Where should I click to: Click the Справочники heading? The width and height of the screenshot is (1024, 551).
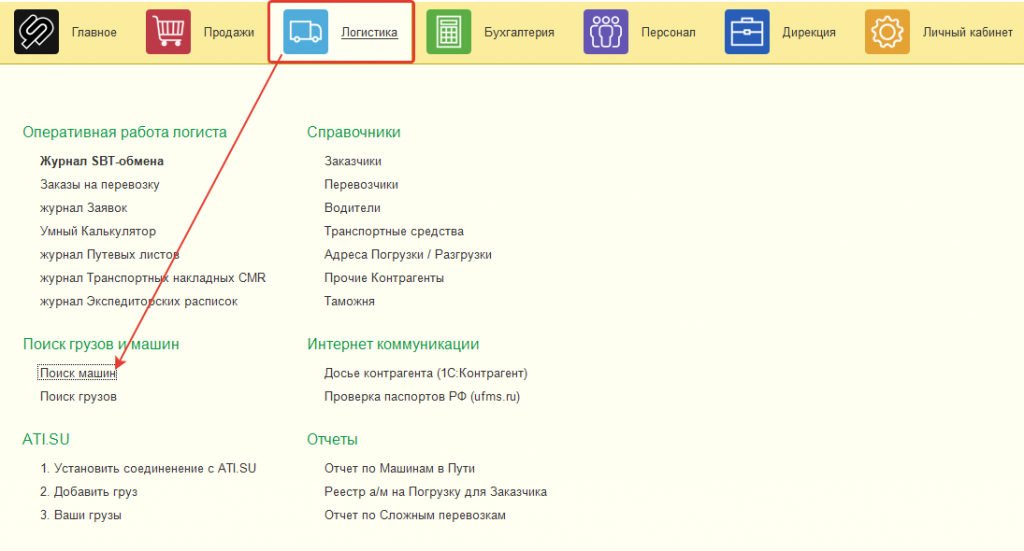[354, 132]
